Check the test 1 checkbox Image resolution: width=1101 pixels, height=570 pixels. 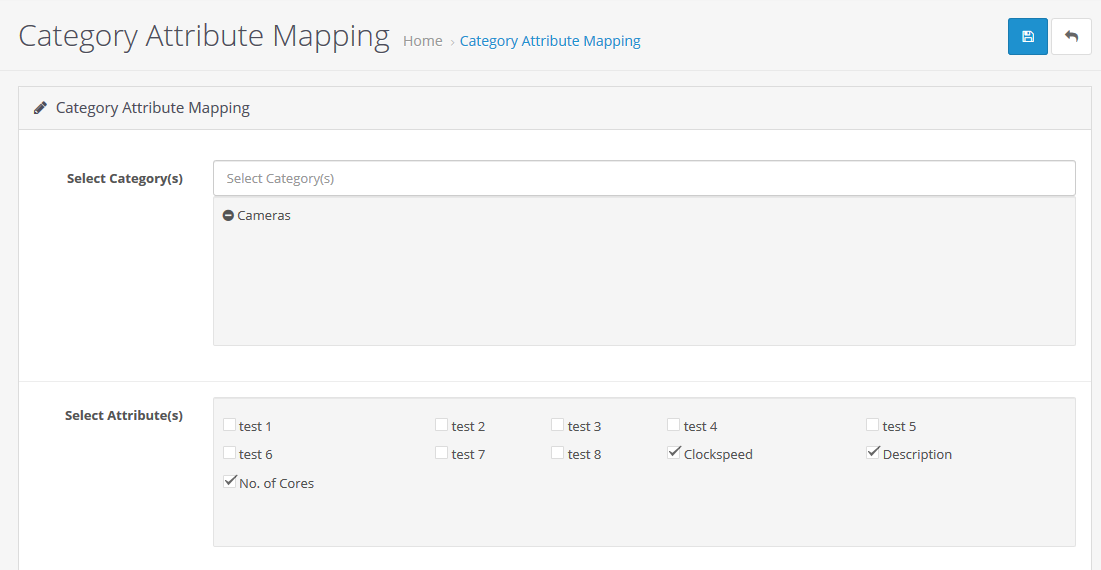coord(230,424)
